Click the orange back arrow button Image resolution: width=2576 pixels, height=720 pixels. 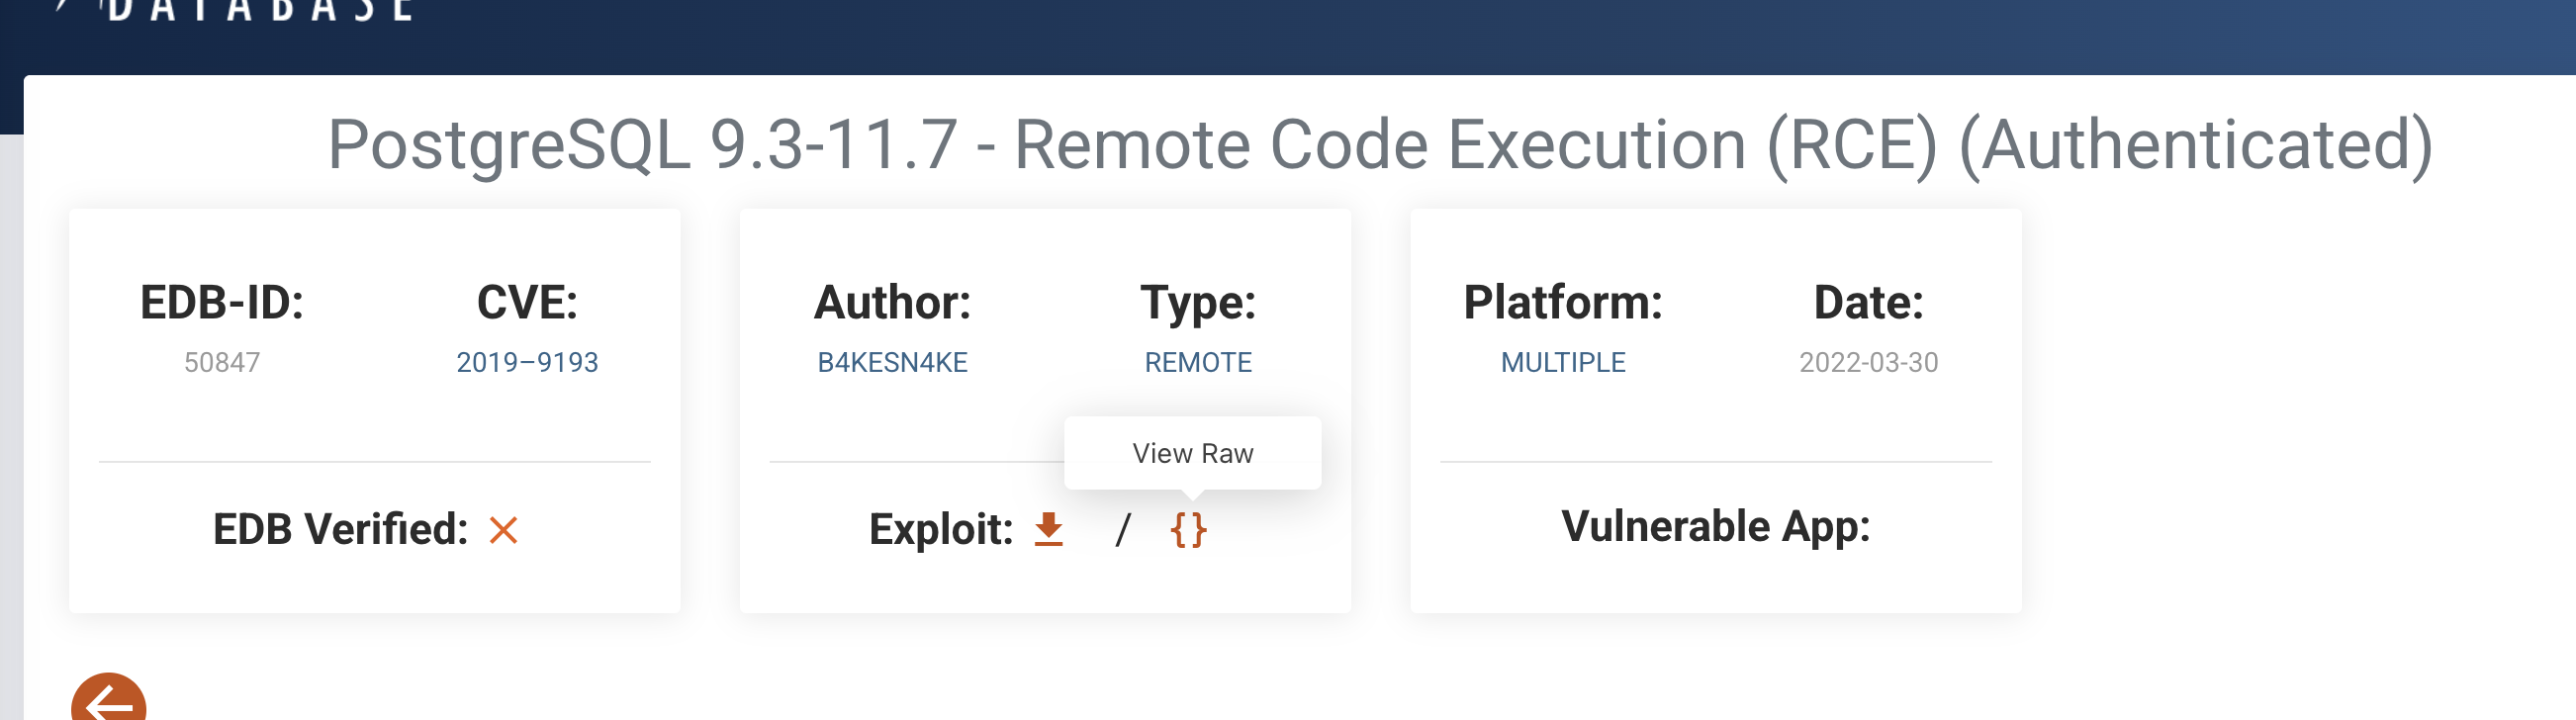click(x=109, y=698)
